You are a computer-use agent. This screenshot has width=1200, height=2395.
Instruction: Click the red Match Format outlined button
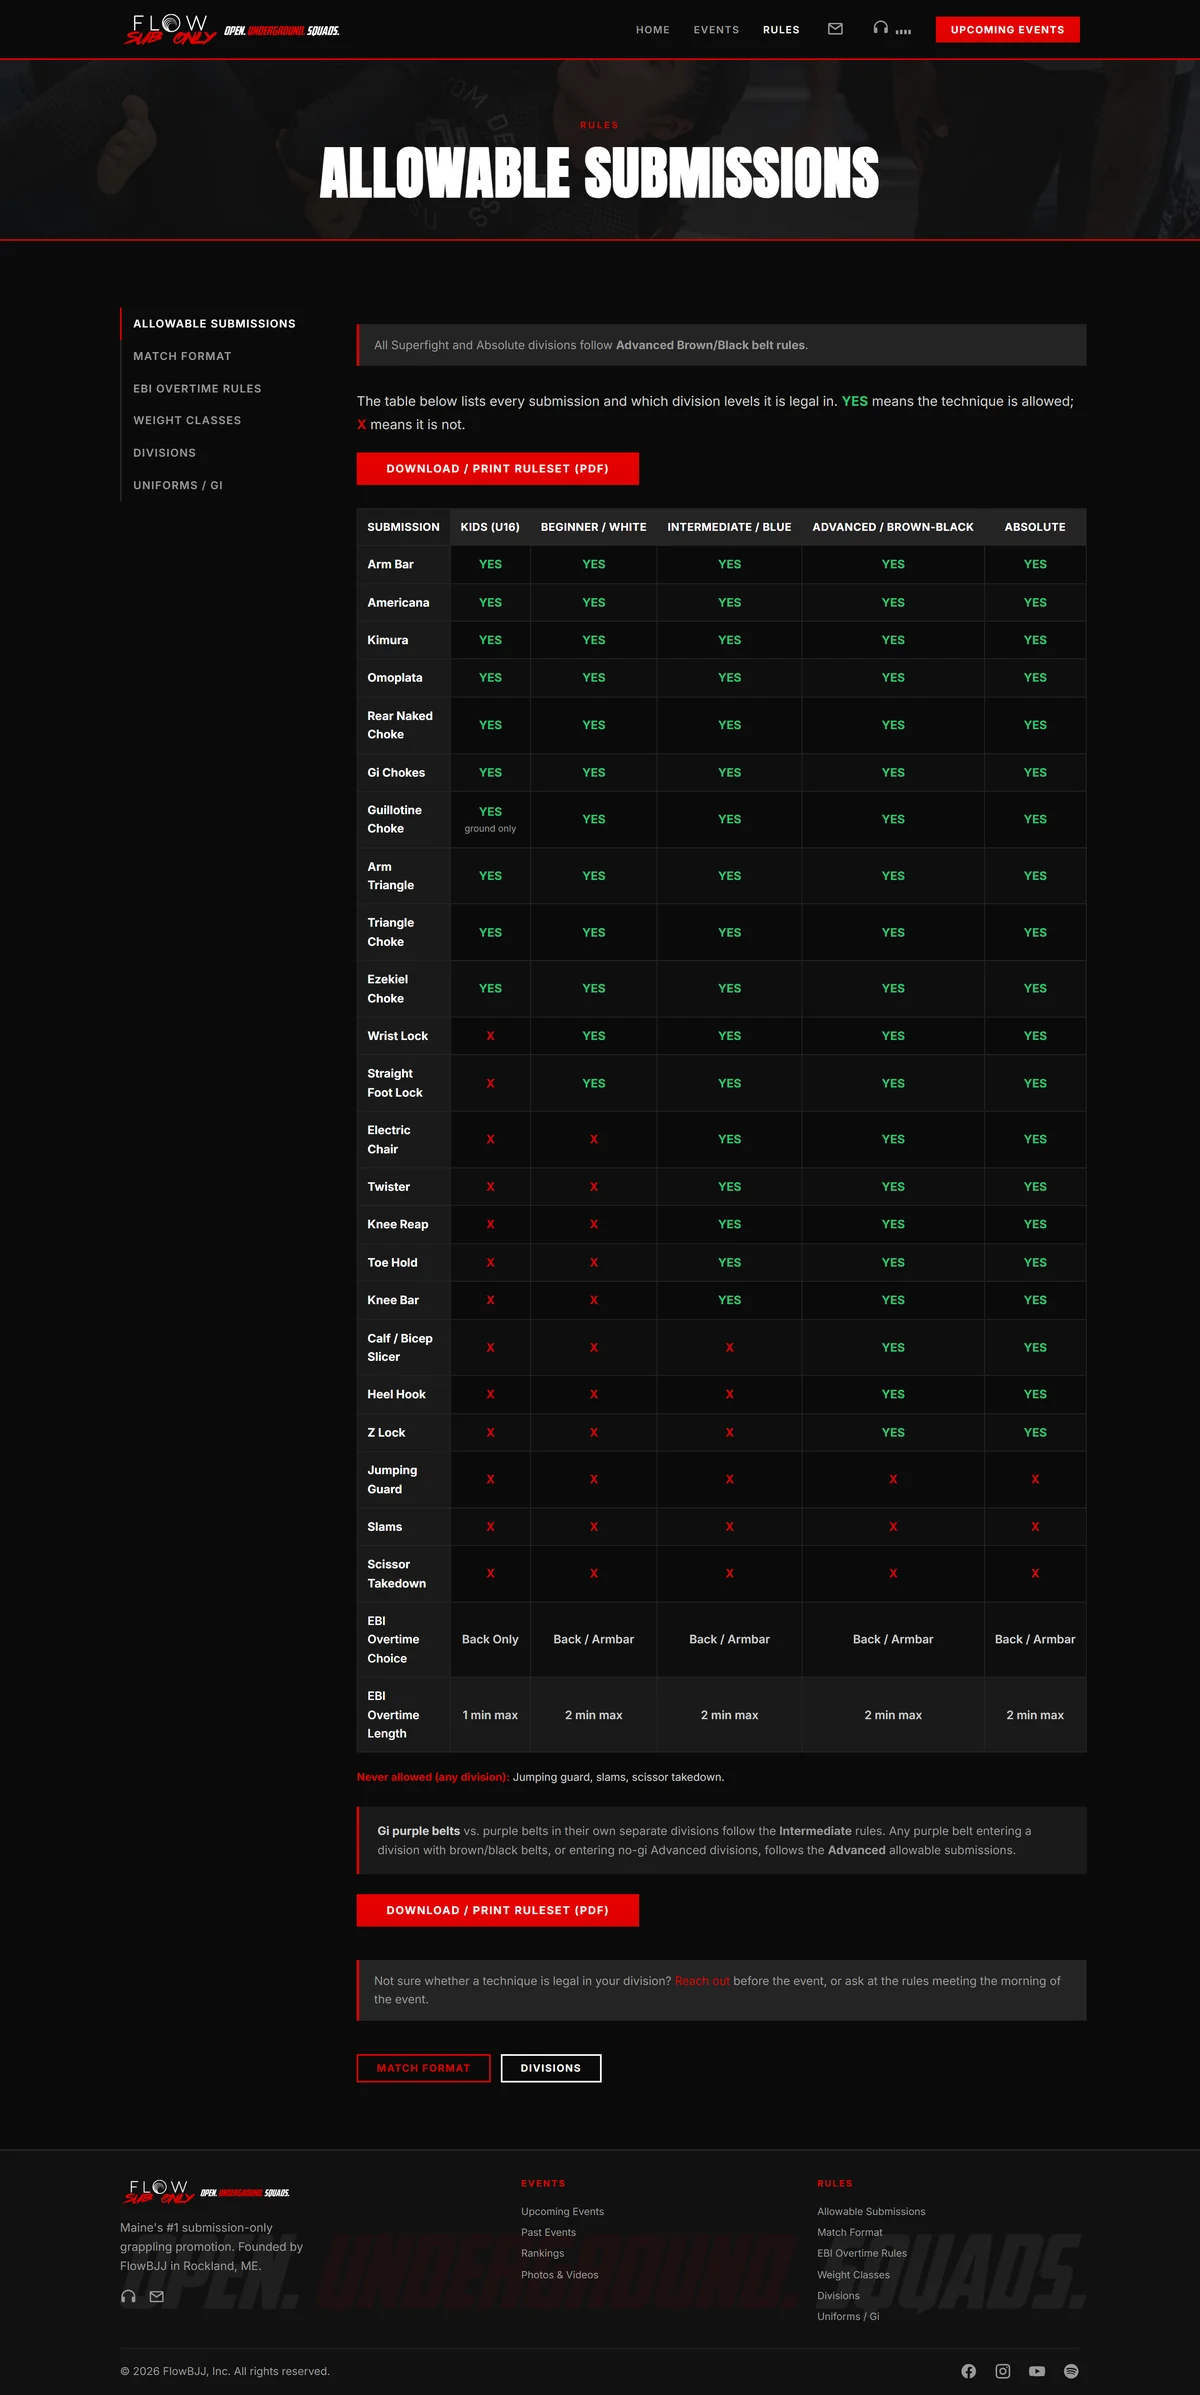(x=423, y=2068)
